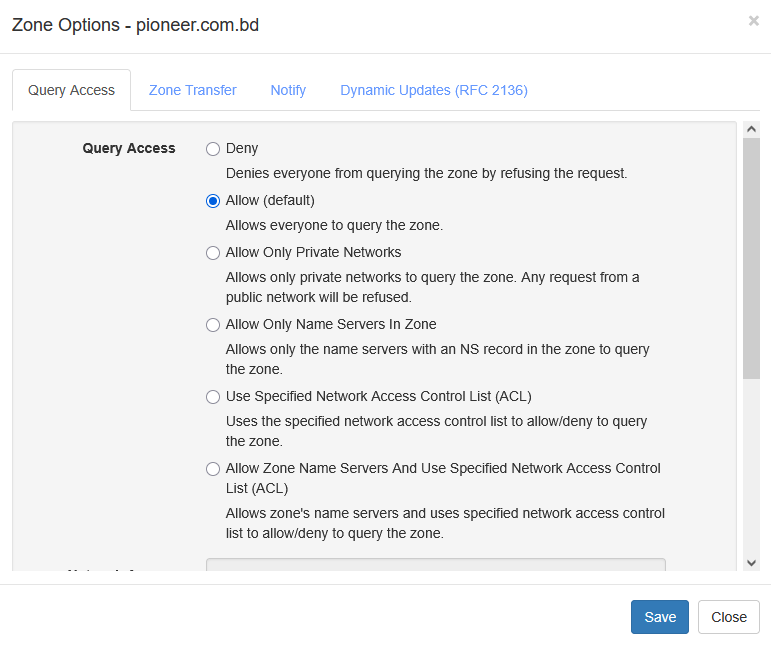This screenshot has width=771, height=646.
Task: Go to Dynamic Updates (RFC 2136) tab
Action: click(x=433, y=90)
